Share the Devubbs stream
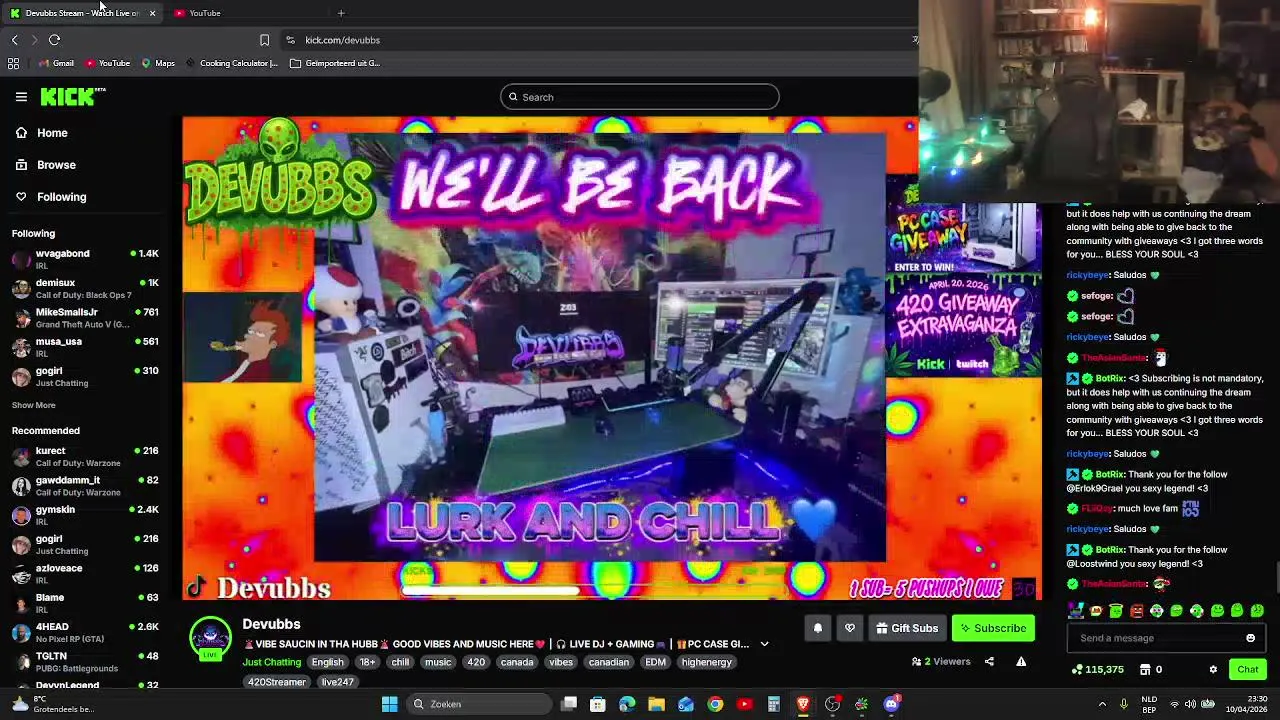Screen dimensions: 1280x720 (989, 661)
